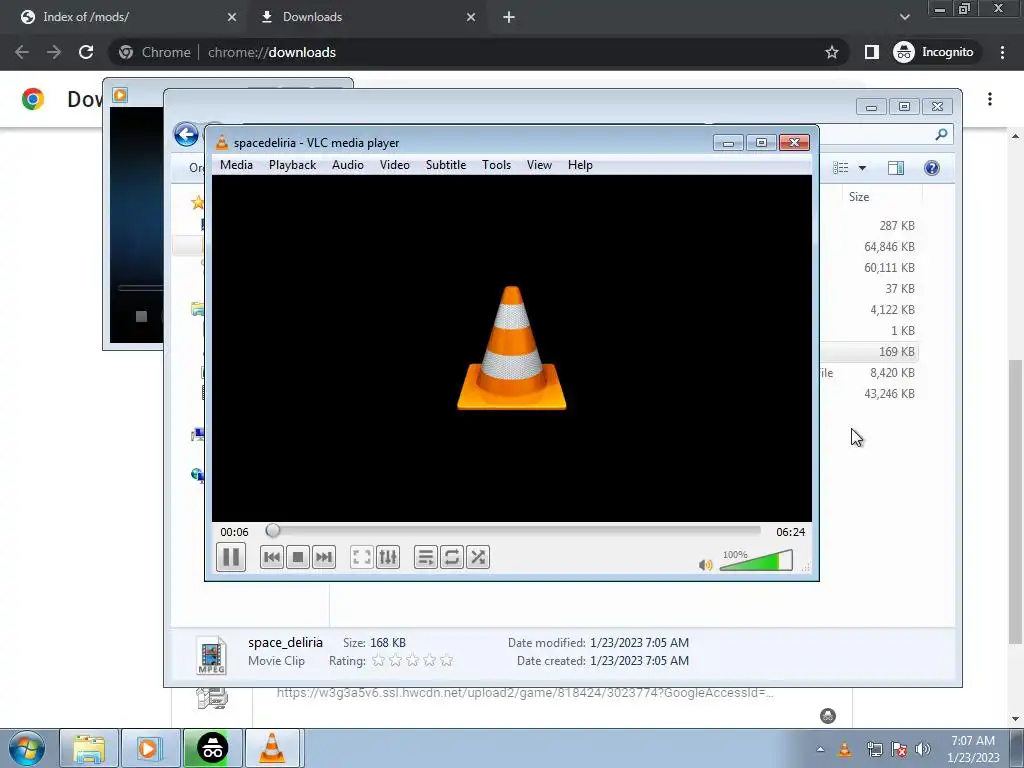Open Explorer change view dropdown arrow

coord(862,168)
